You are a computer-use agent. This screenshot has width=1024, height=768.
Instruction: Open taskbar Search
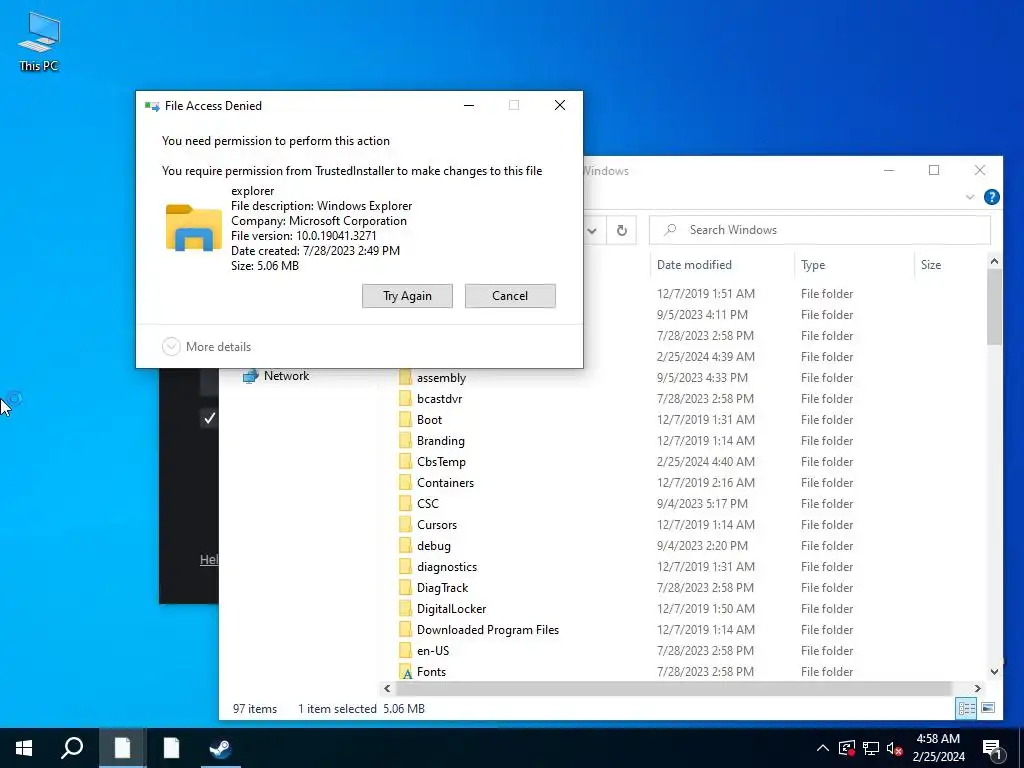click(x=72, y=748)
